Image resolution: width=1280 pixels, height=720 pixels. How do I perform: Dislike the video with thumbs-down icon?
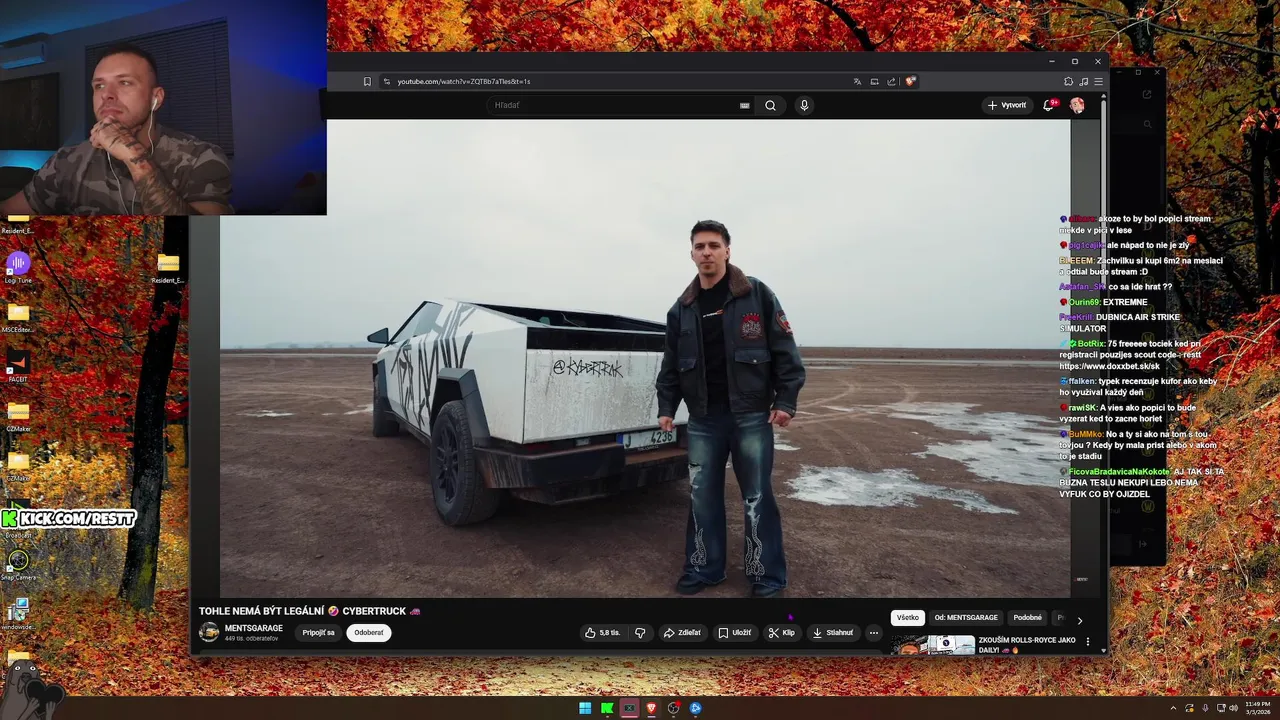pyautogui.click(x=640, y=632)
